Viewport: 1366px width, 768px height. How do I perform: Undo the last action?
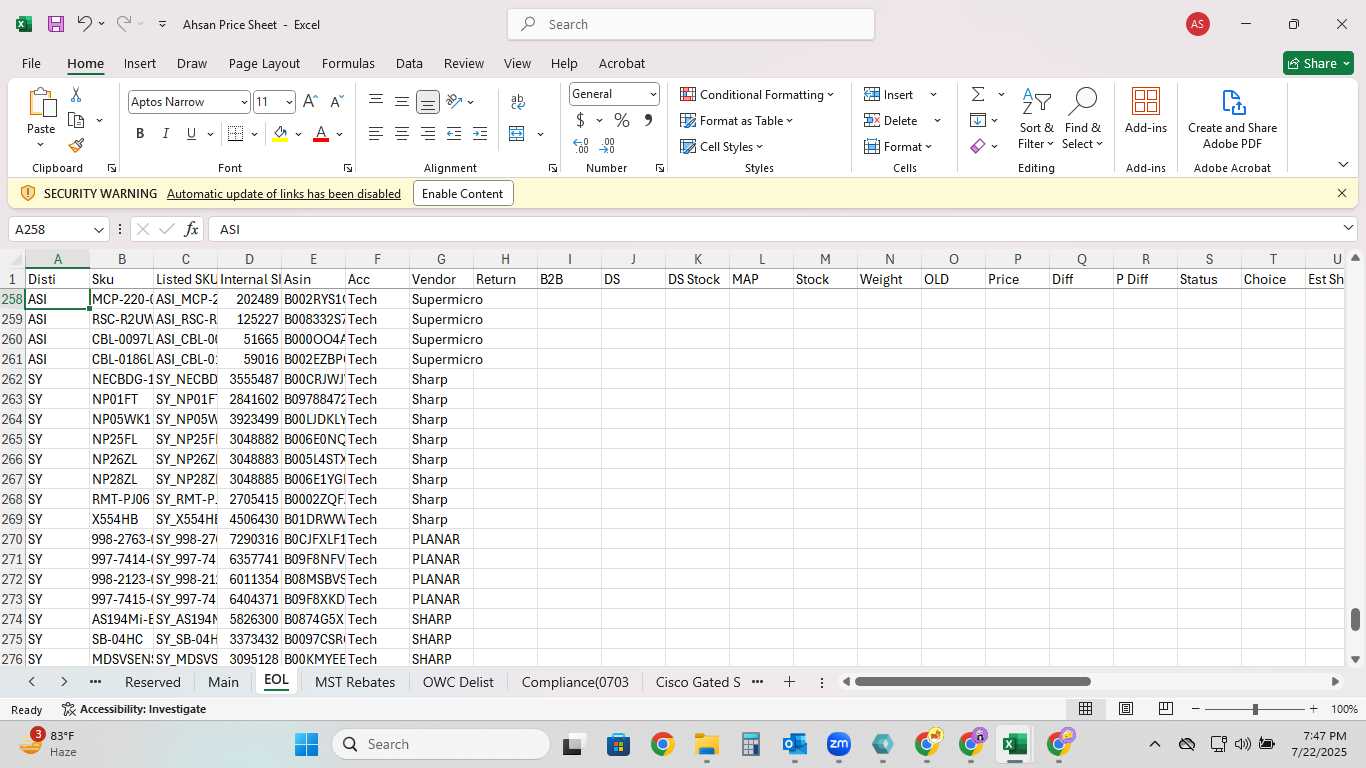tap(85, 24)
